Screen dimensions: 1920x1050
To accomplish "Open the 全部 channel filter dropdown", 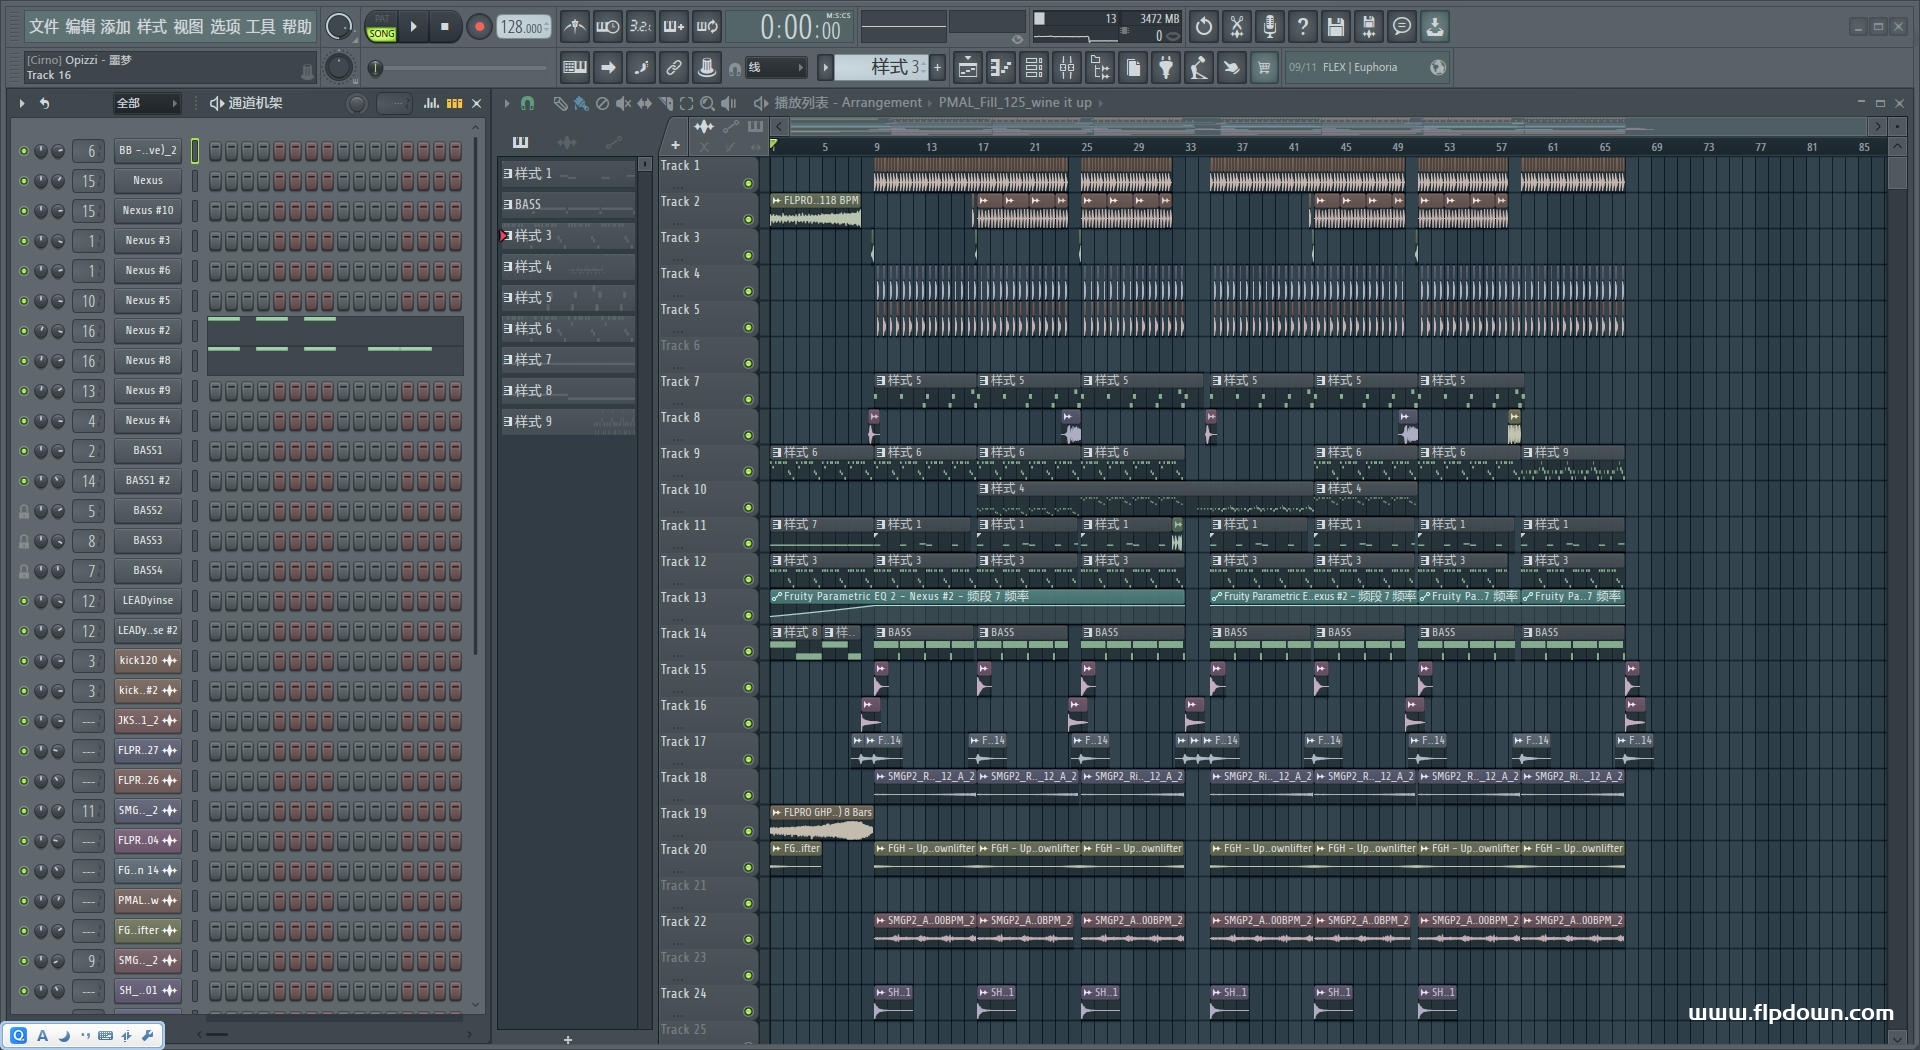I will click(146, 103).
